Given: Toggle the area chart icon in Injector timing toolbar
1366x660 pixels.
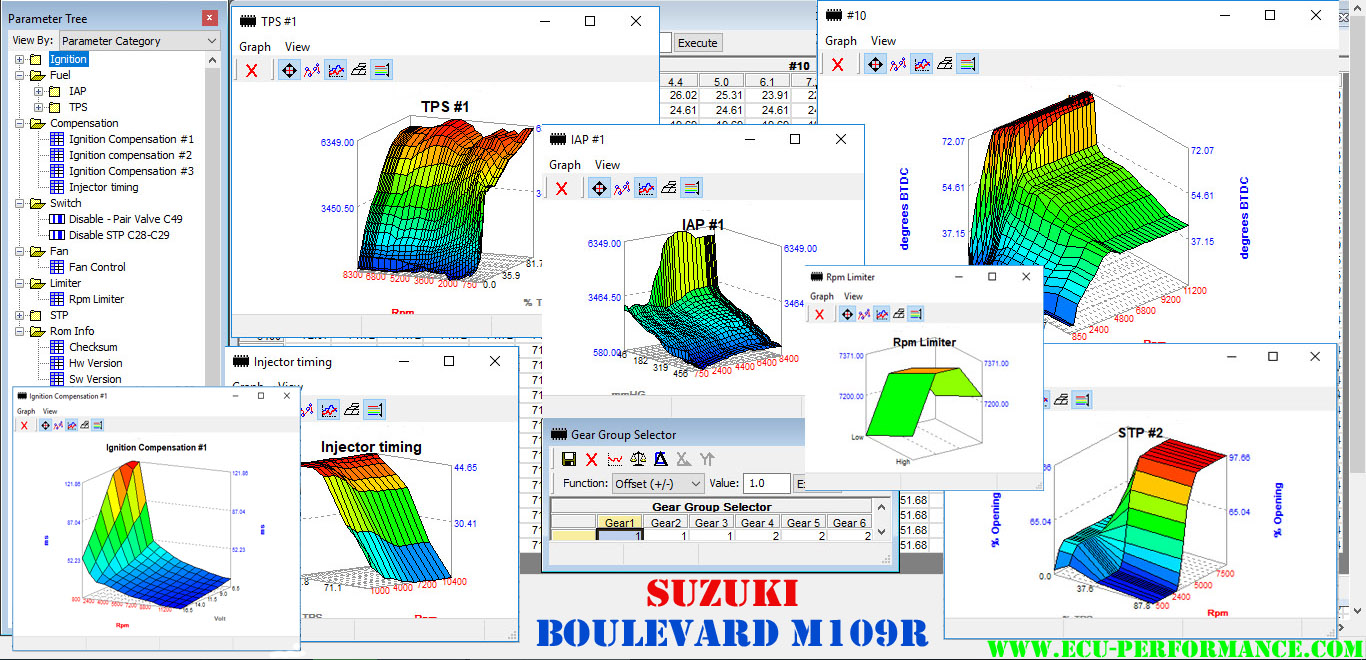Looking at the screenshot, I should click(329, 409).
